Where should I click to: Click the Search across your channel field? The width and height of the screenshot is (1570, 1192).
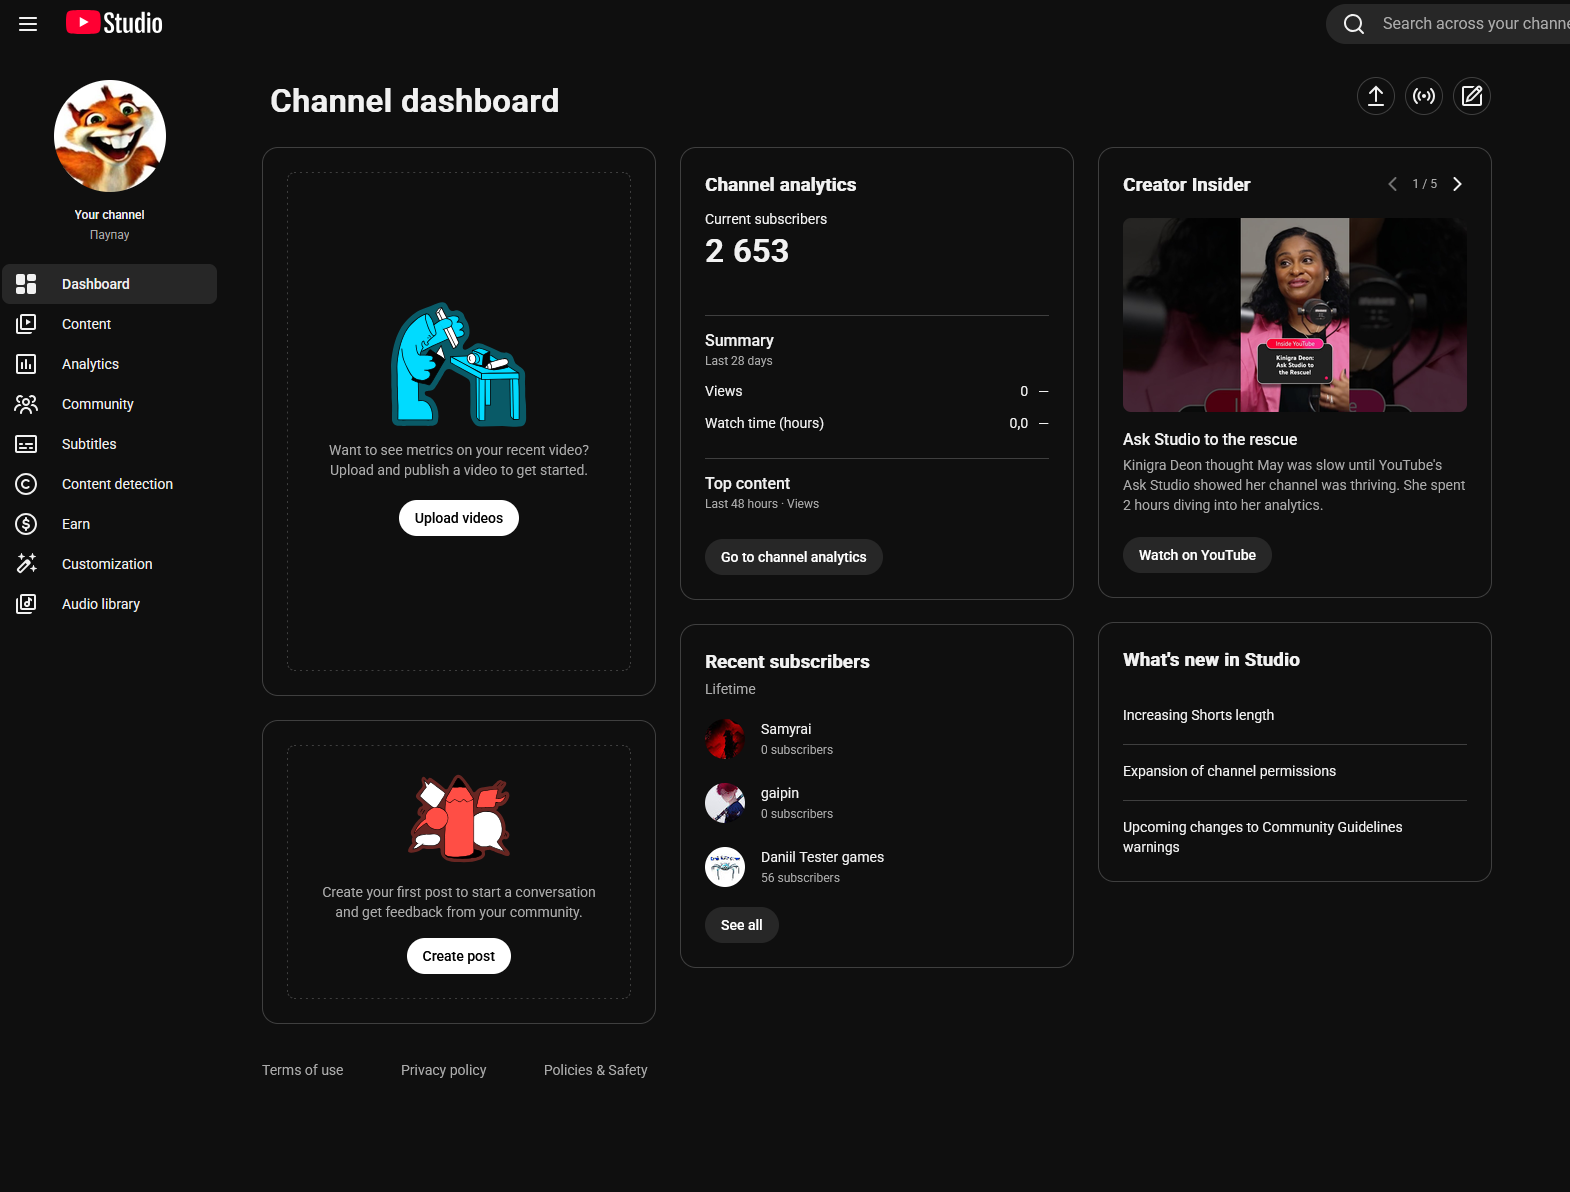point(1448,24)
